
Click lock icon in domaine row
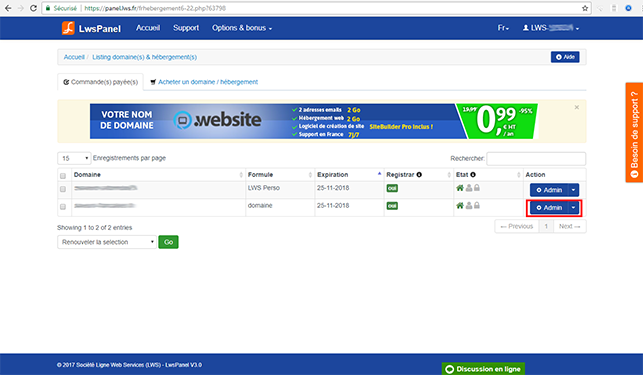477,205
